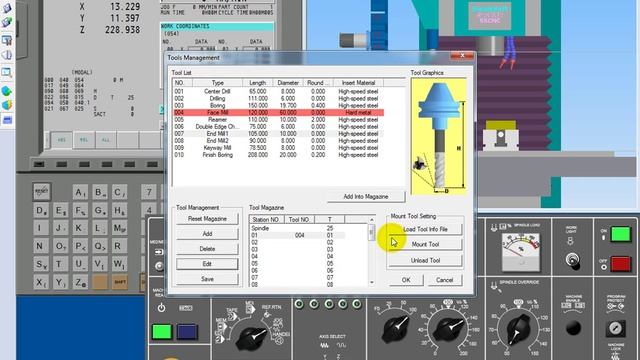Select tool 007 End Mill1 row

[278, 133]
